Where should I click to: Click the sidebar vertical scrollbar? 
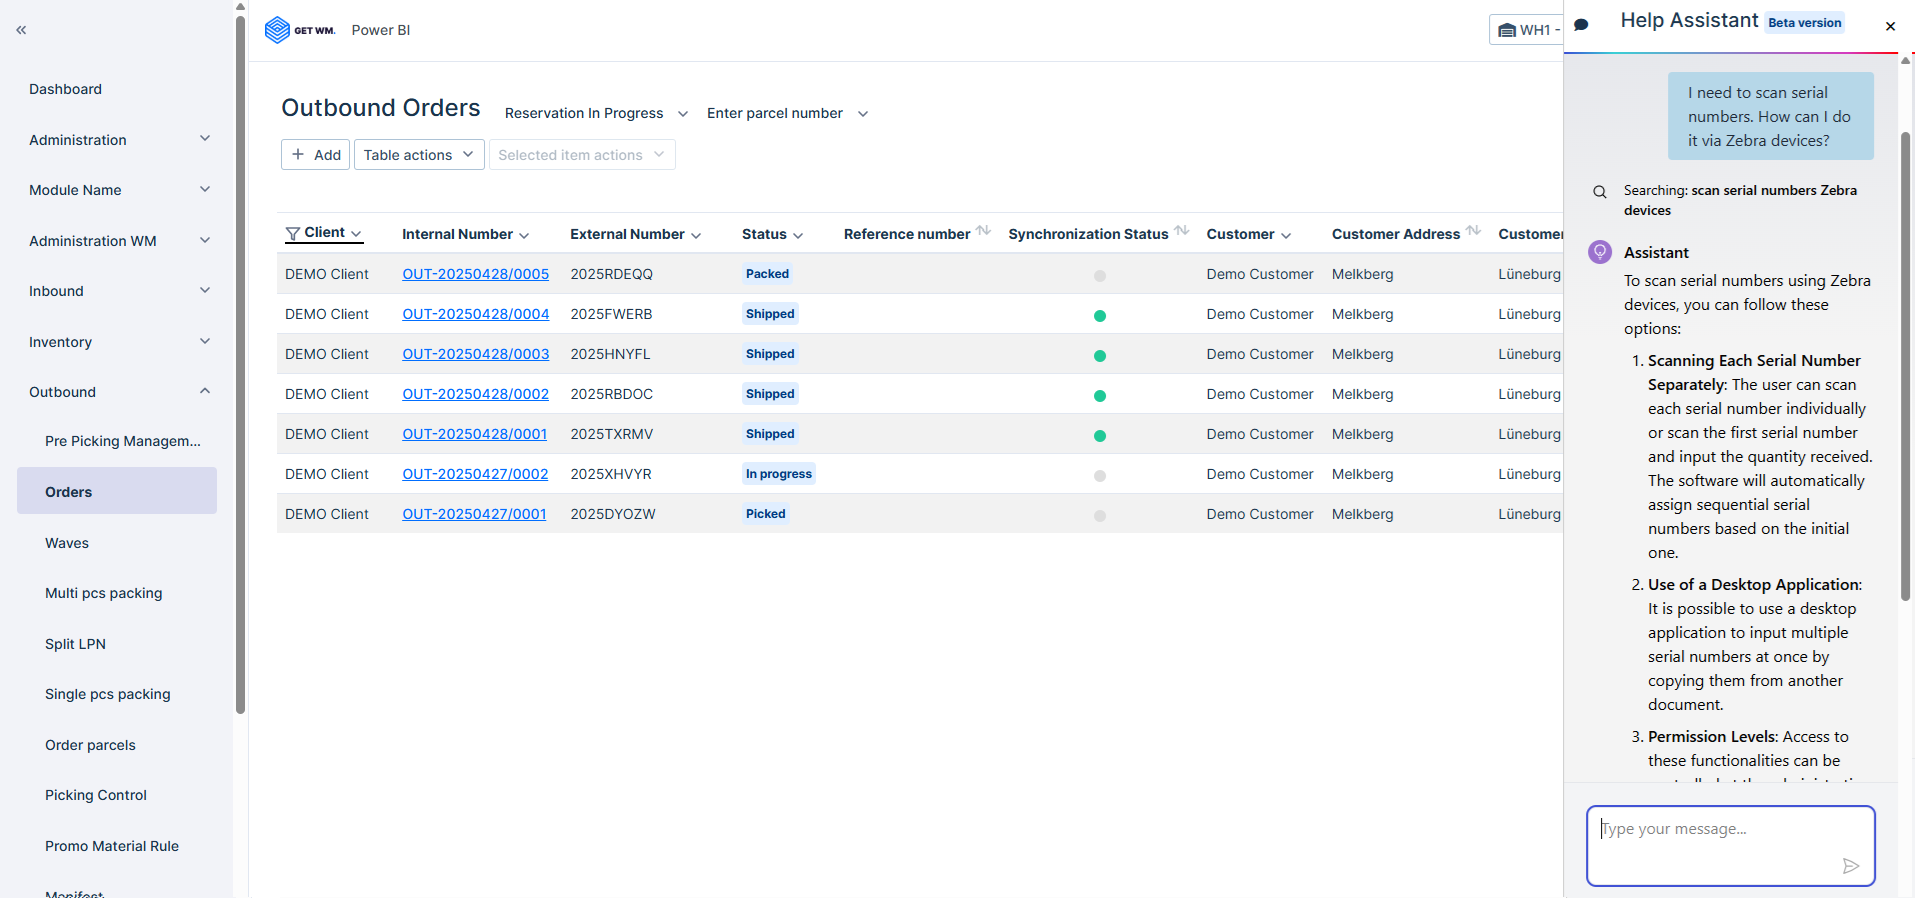pos(240,365)
